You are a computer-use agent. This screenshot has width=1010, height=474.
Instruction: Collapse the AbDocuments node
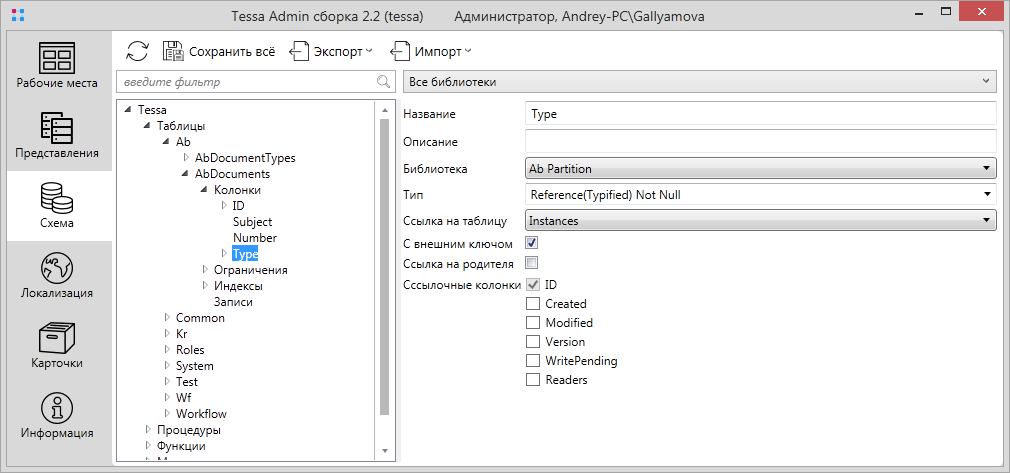click(187, 174)
